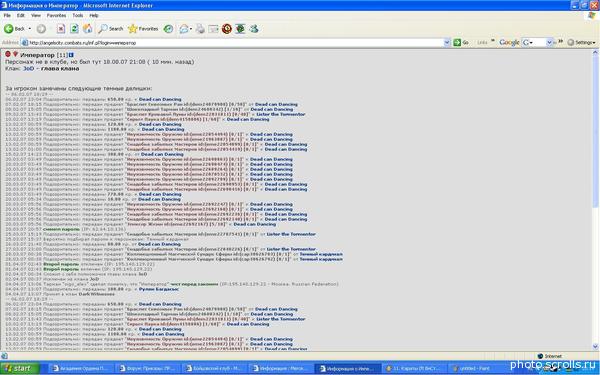Click the blue info icon after Император [11]
The width and height of the screenshot is (600, 375).
[71, 55]
